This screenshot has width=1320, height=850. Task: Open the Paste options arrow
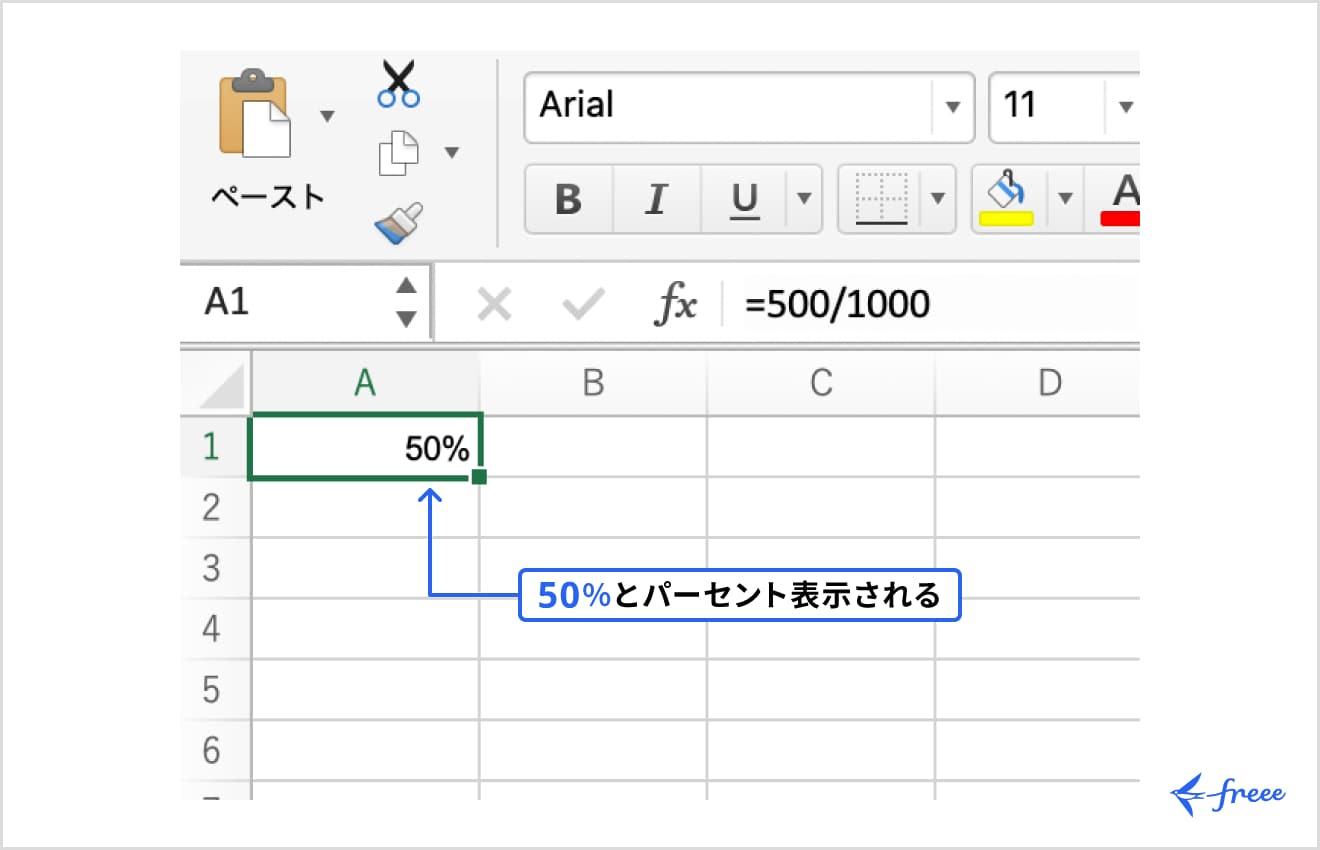327,117
